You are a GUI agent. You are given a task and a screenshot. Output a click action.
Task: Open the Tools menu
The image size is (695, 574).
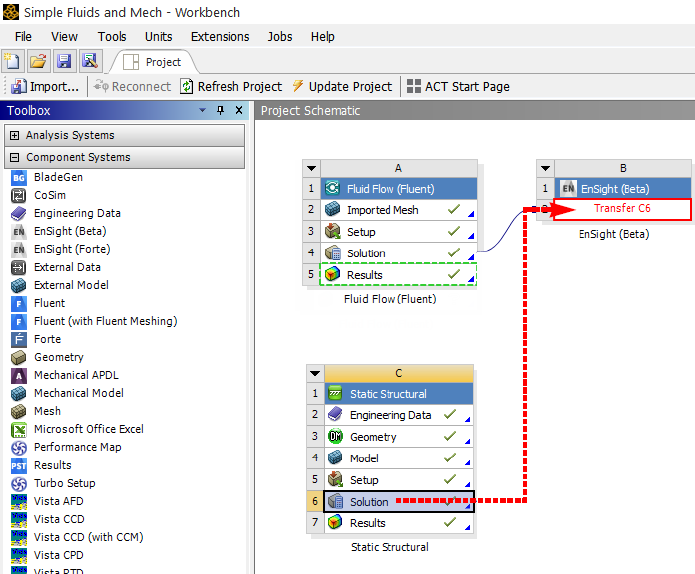pos(112,36)
